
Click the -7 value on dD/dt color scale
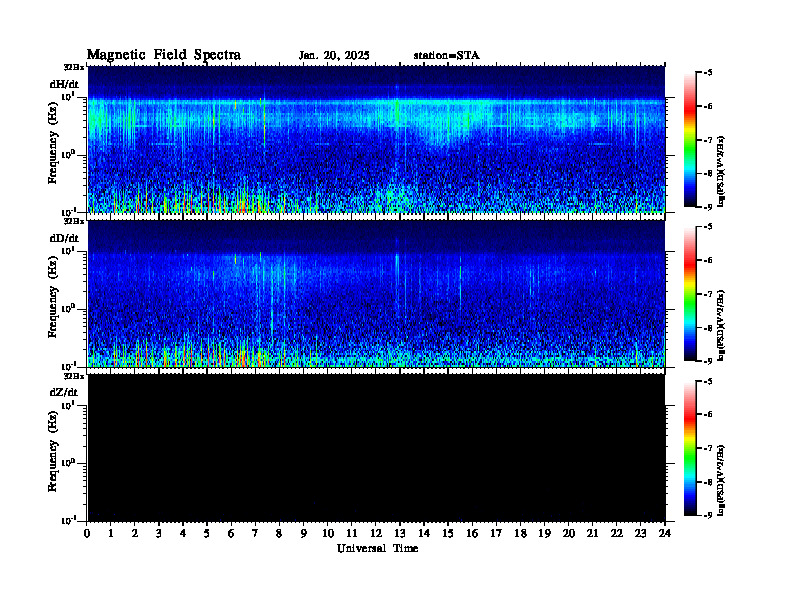click(709, 294)
